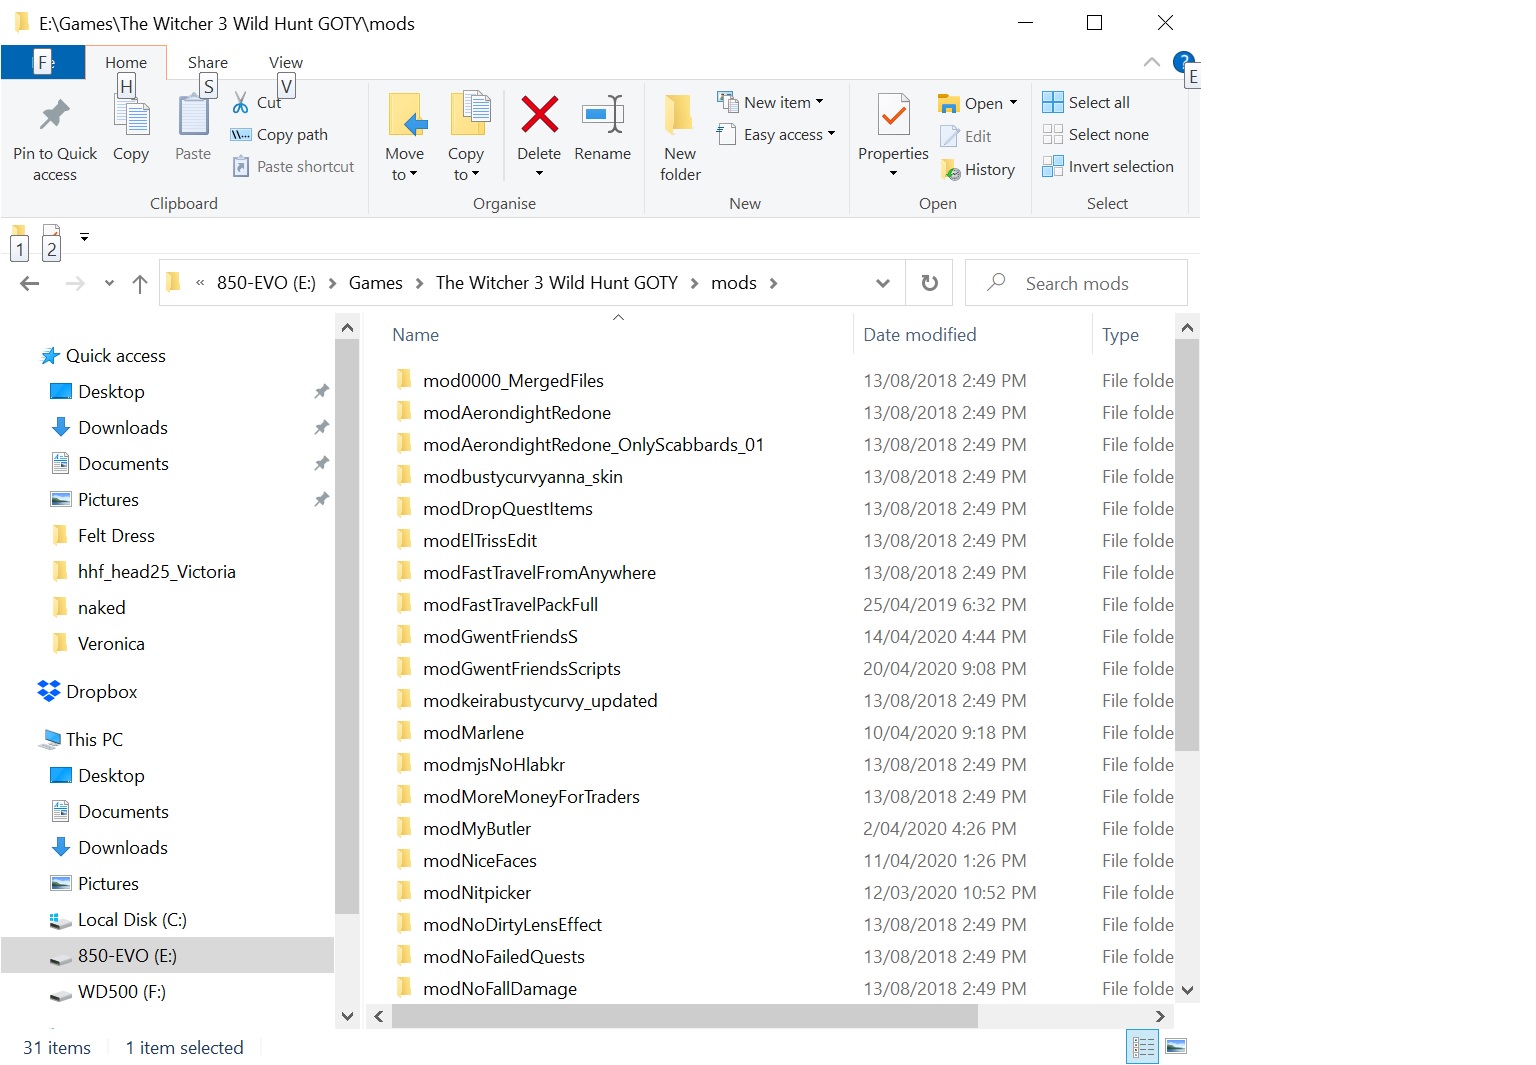Create a New folder from the ribbon
Image resolution: width=1536 pixels, height=1065 pixels.
point(680,137)
